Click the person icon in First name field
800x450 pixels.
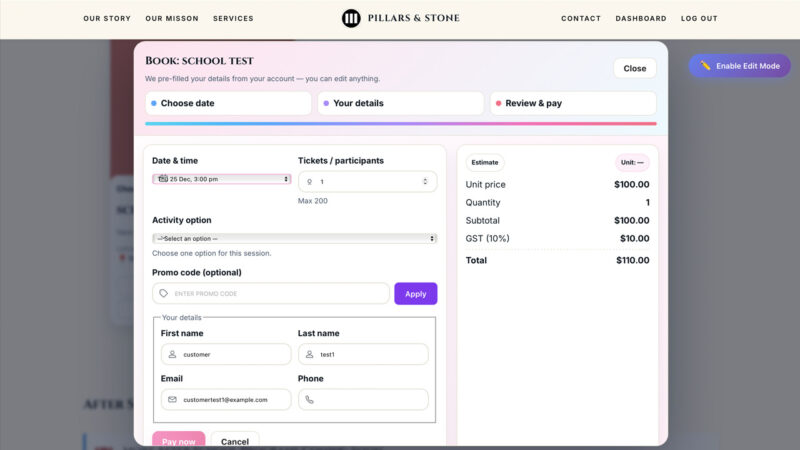172,354
